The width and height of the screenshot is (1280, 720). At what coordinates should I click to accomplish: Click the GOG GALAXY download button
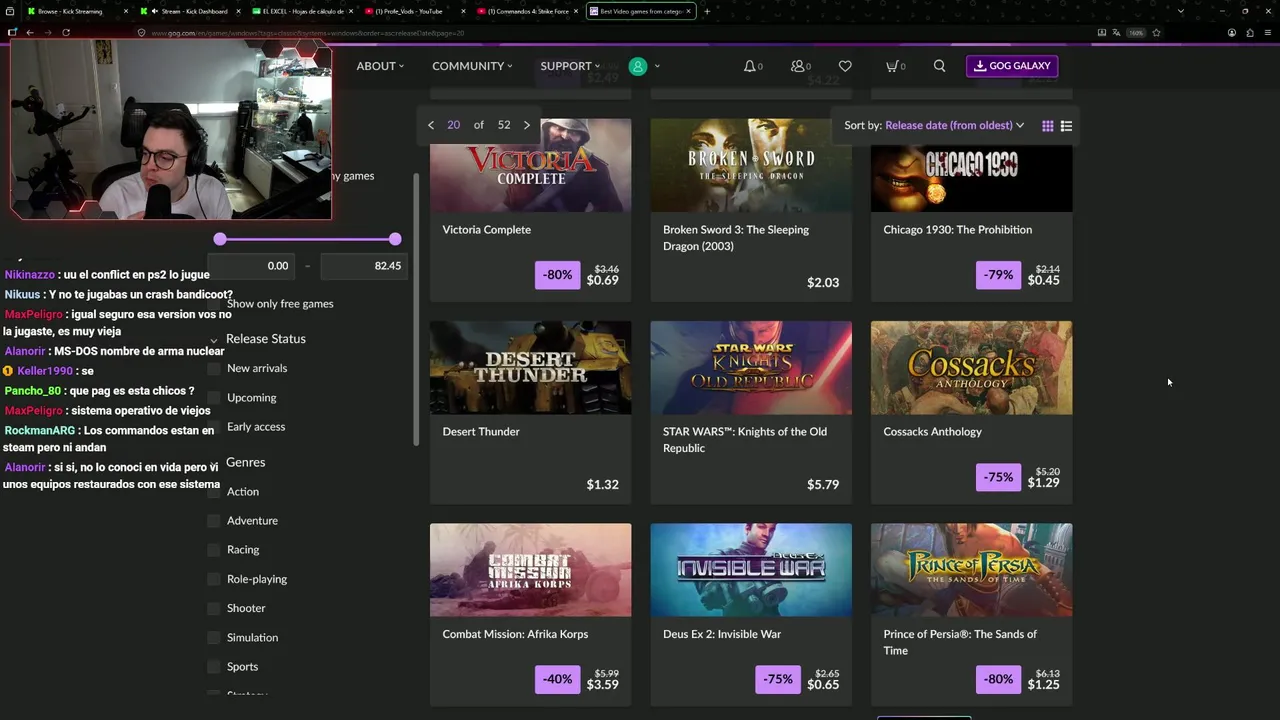(1012, 66)
